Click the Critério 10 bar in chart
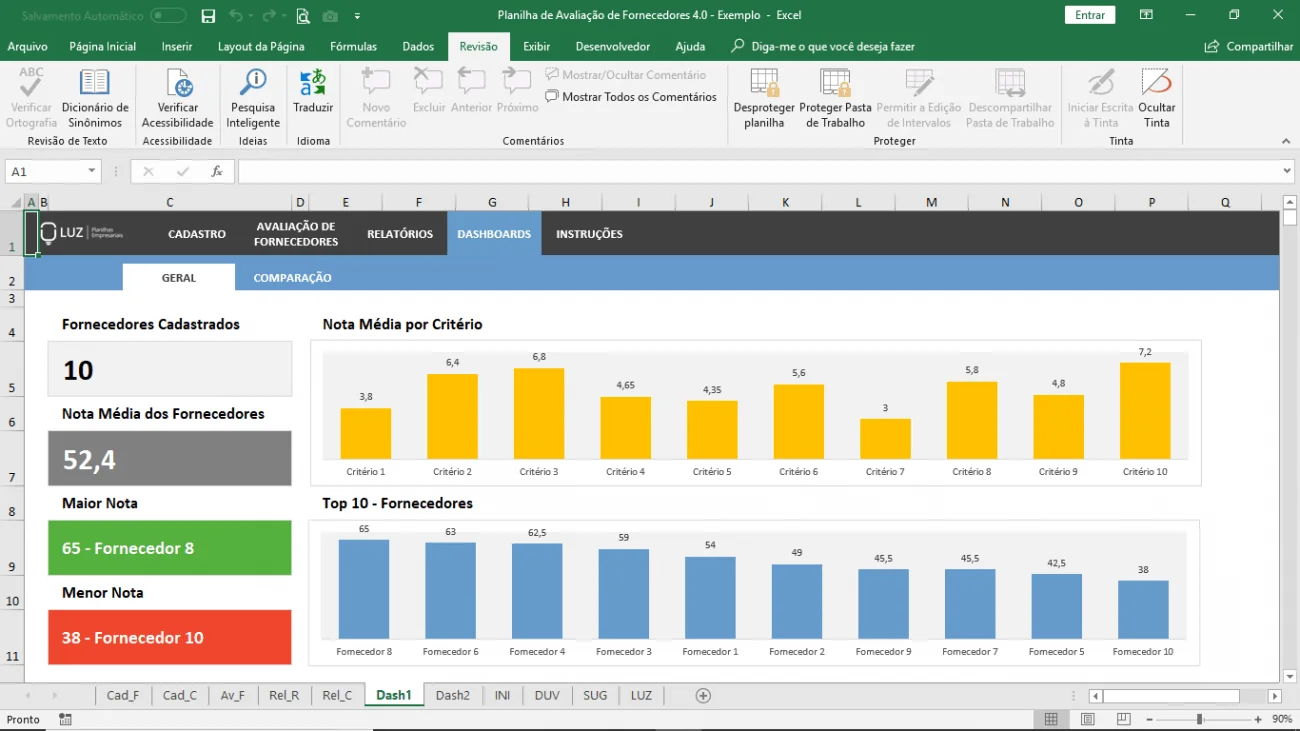The width and height of the screenshot is (1300, 731). click(x=1145, y=411)
